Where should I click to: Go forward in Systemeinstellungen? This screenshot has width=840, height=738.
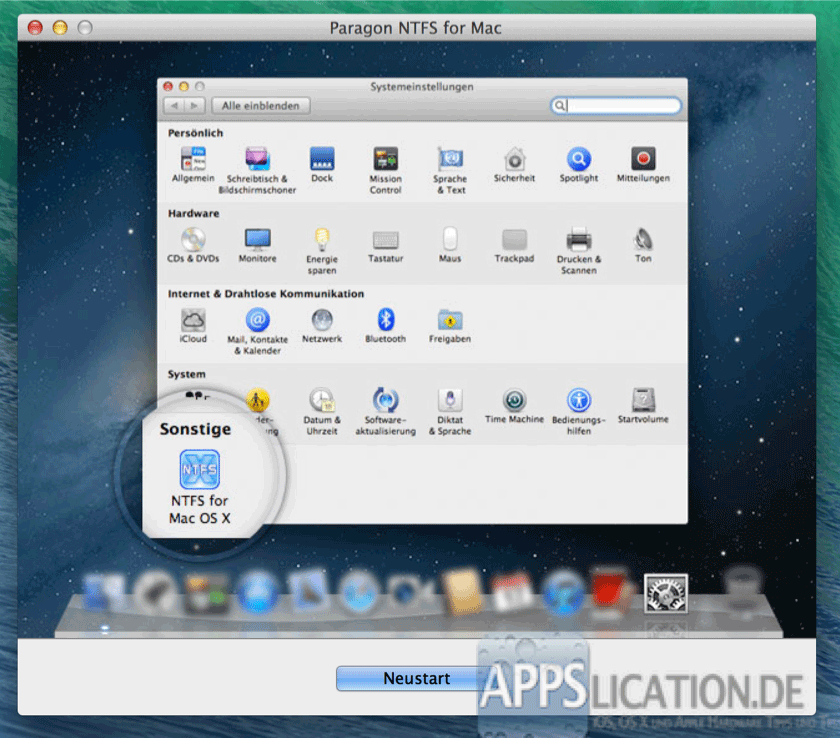[194, 106]
